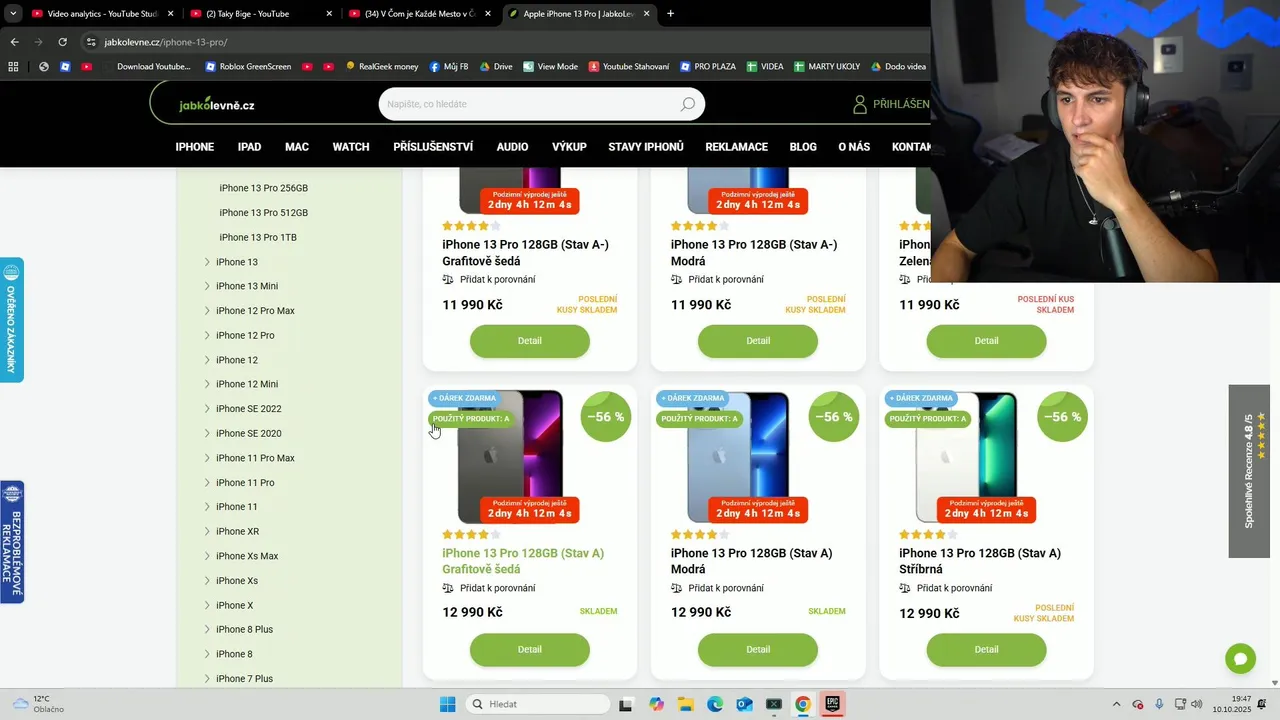Open the Epic Games launcher in the taskbar
Viewport: 1280px width, 720px height.
click(831, 704)
